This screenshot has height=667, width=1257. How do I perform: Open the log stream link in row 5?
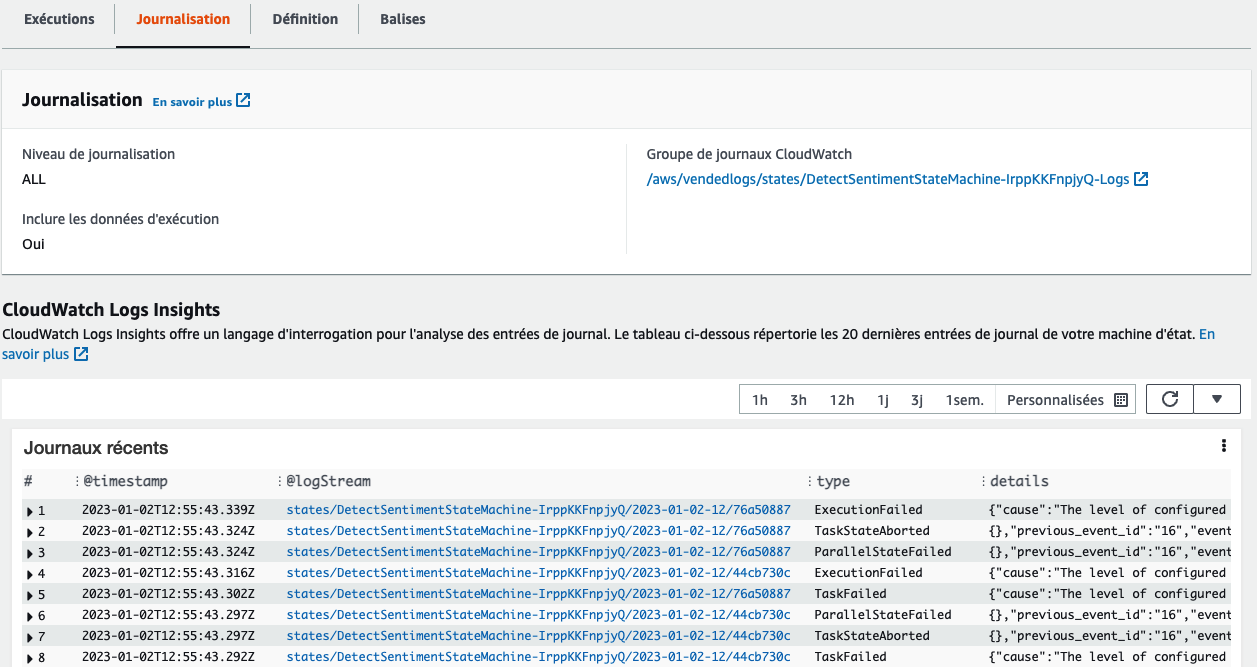point(539,594)
